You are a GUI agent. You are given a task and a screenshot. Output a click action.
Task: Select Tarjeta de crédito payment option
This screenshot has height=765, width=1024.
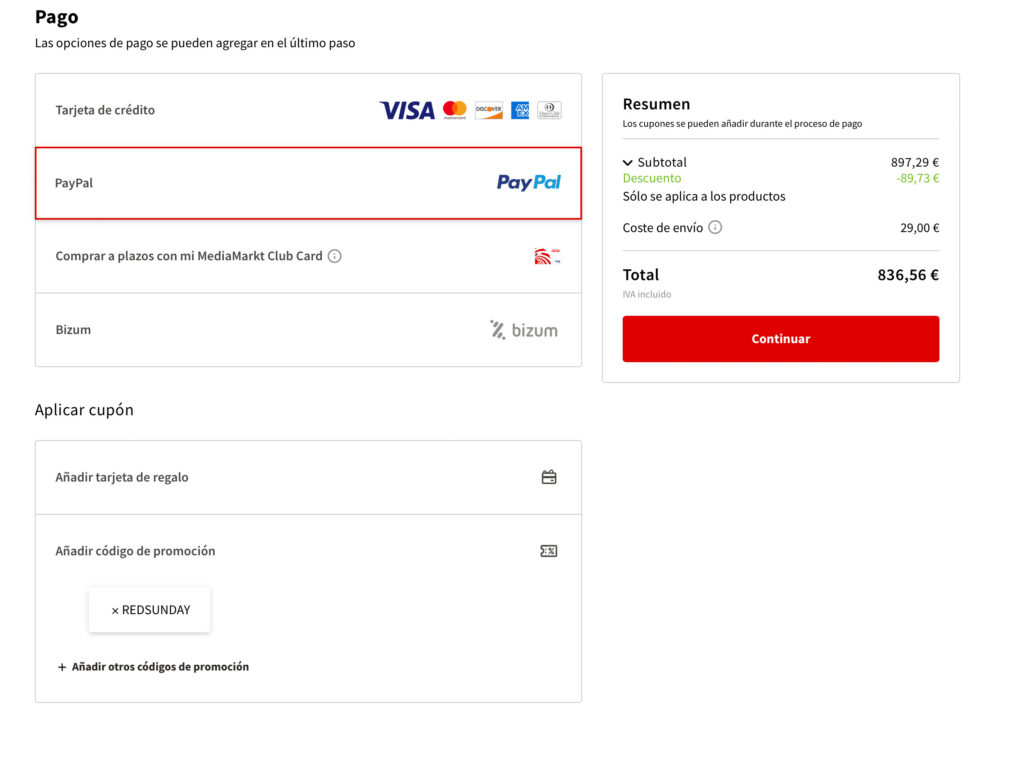308,110
